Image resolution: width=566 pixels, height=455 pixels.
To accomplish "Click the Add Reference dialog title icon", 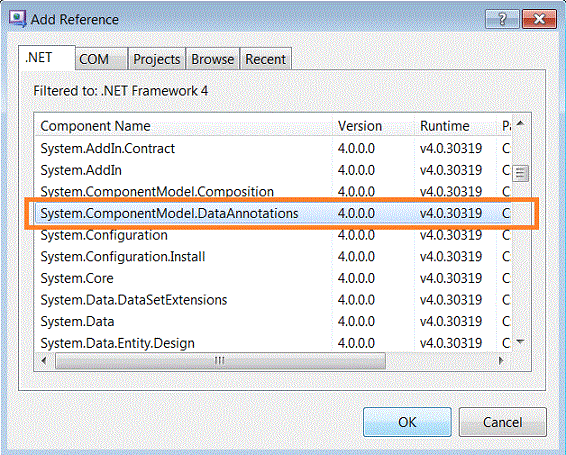I will (x=17, y=19).
